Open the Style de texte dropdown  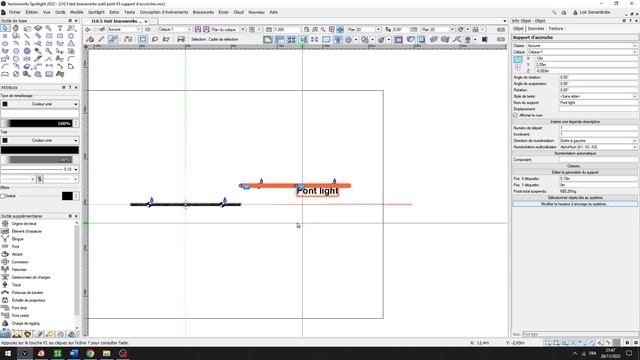598,96
